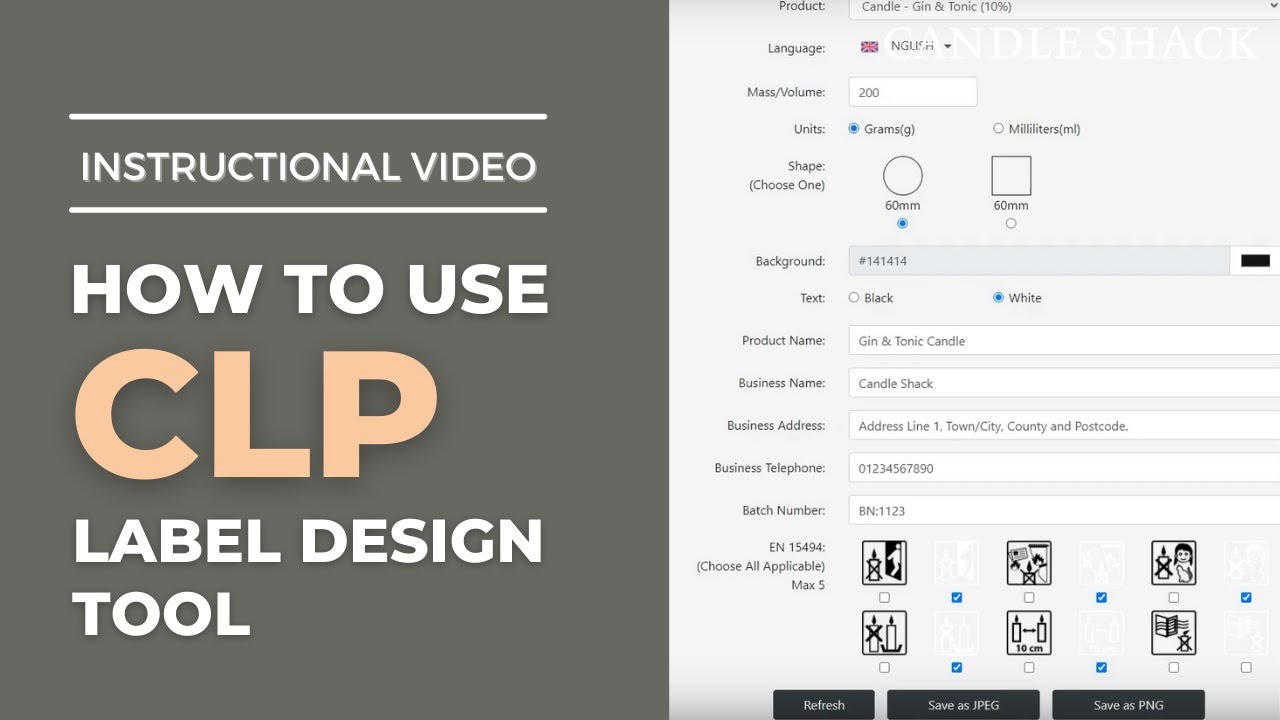Click Save as PNG button
The width and height of the screenshot is (1280, 720).
pos(1128,705)
